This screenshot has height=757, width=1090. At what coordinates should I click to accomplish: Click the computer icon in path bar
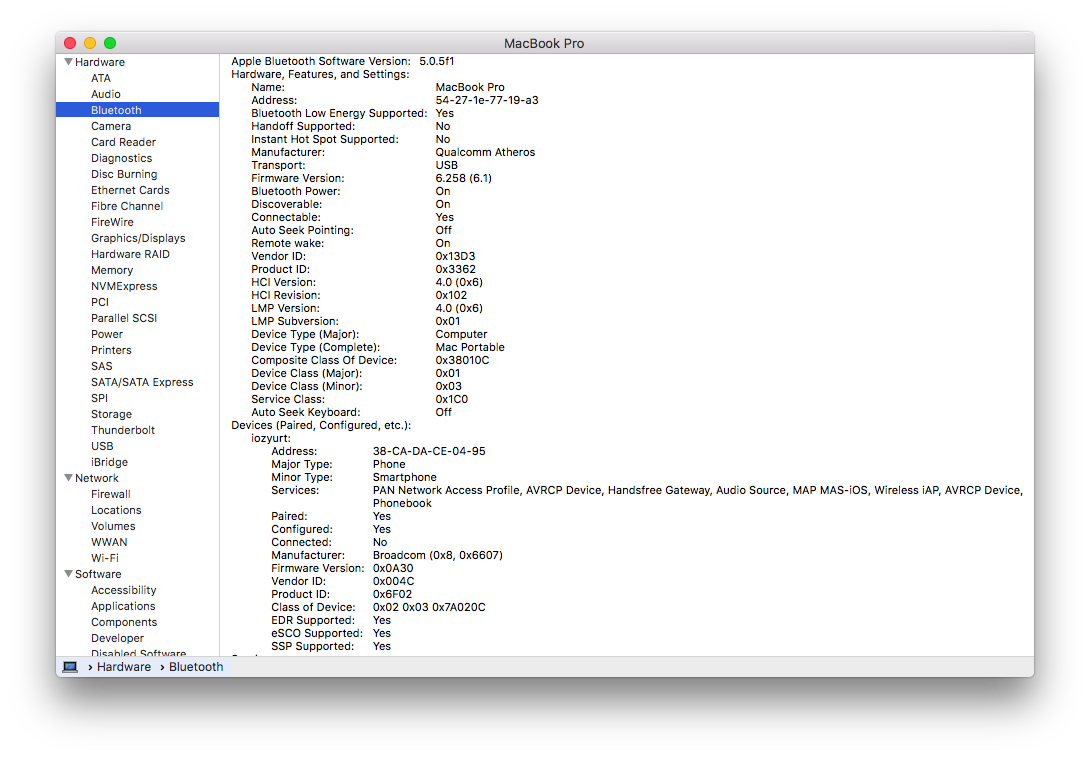(70, 667)
